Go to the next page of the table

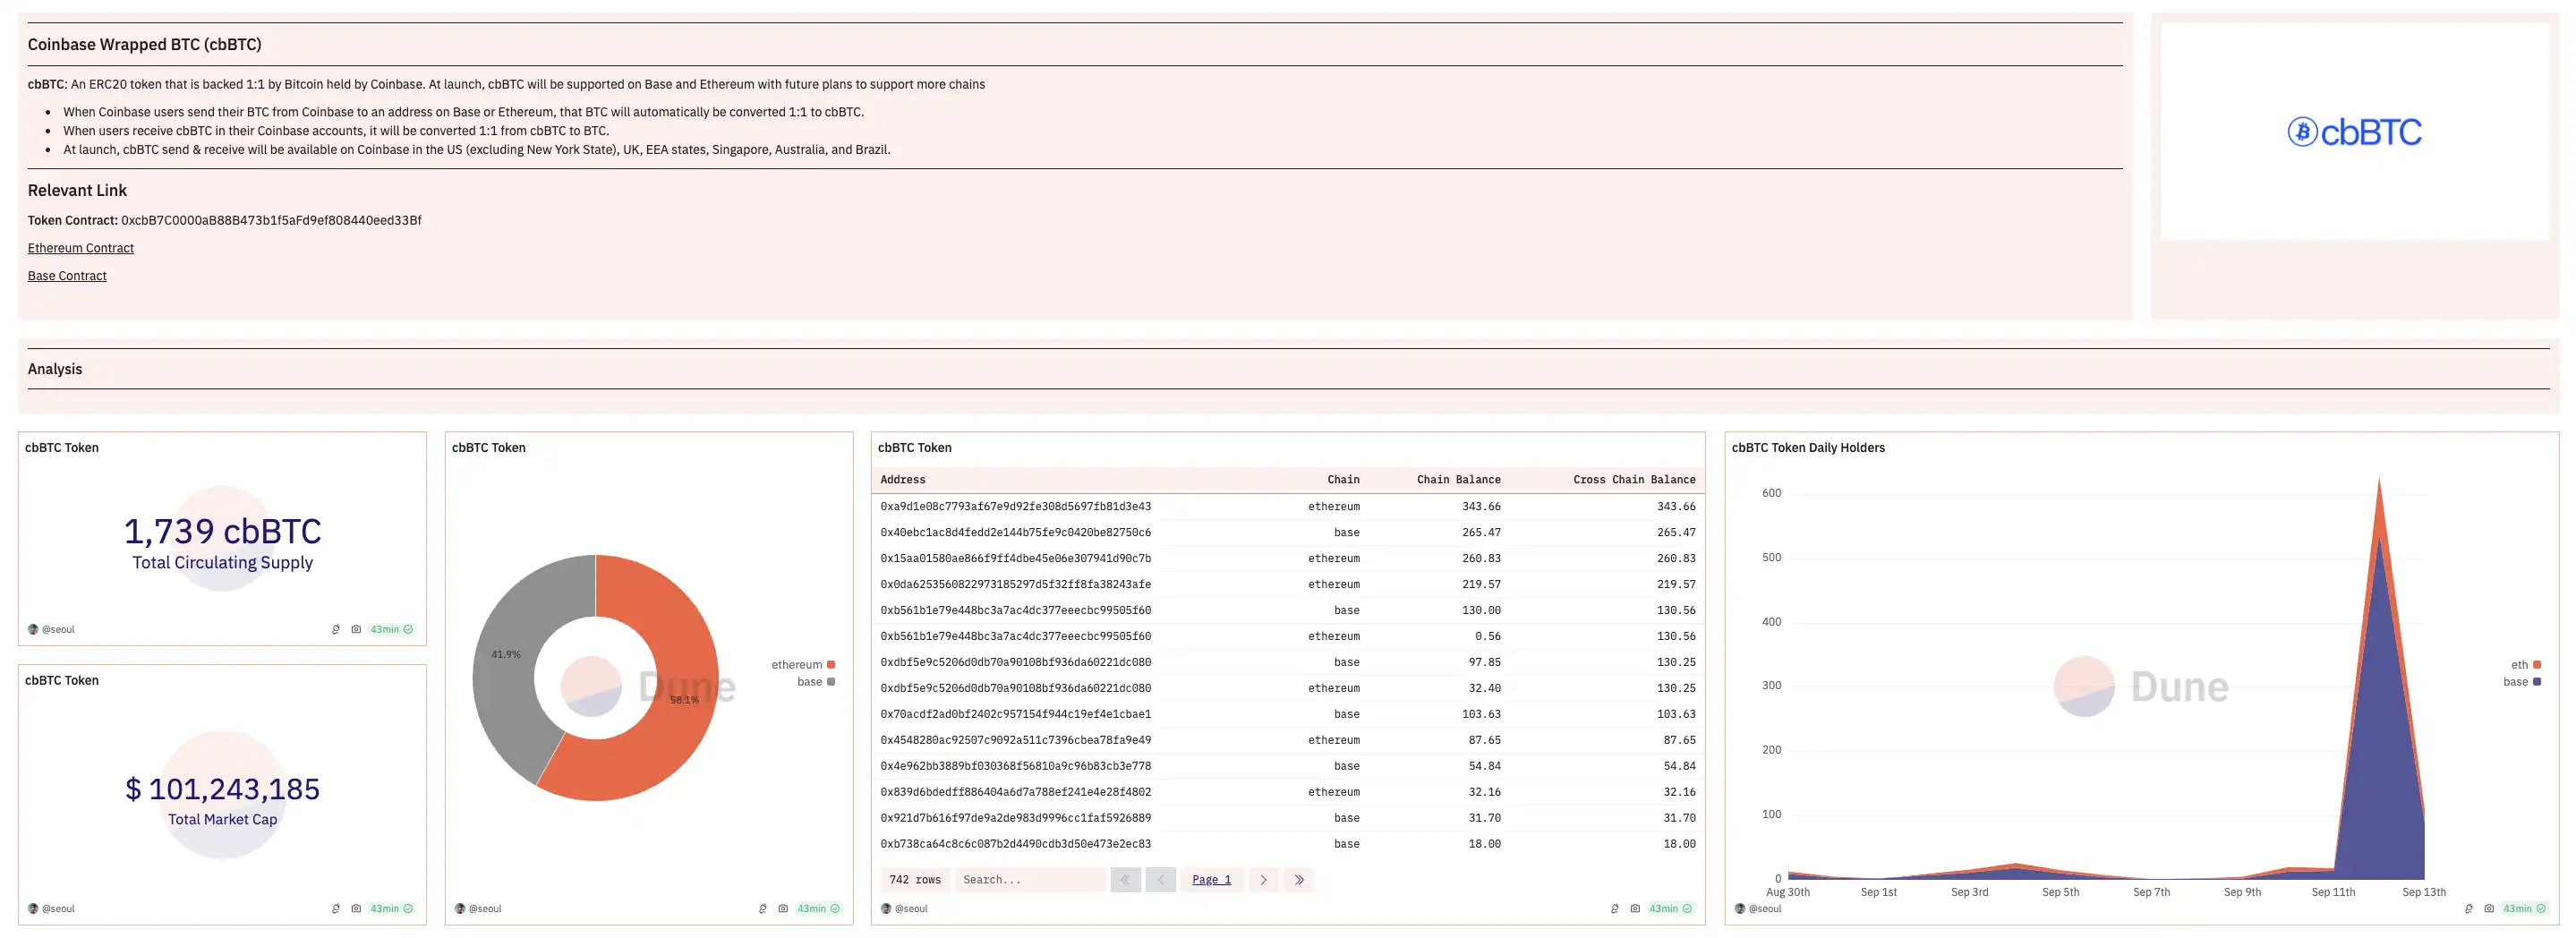[x=1263, y=879]
